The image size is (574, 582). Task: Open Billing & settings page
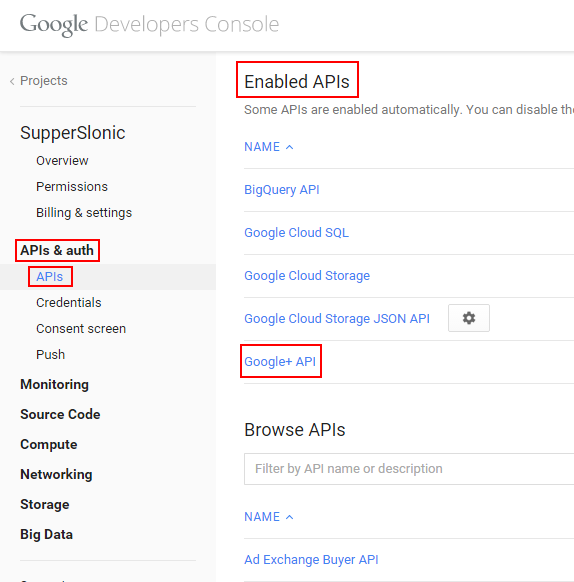click(x=84, y=213)
